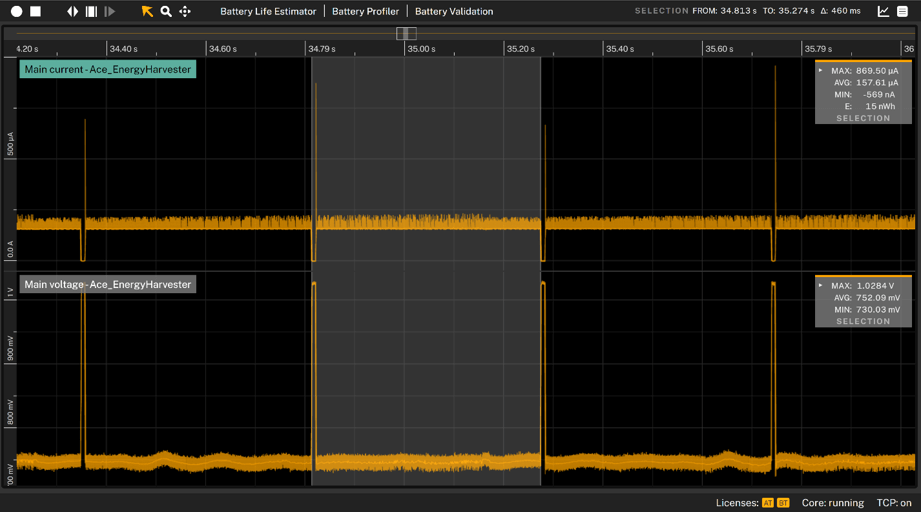This screenshot has width=921, height=512.
Task: Click the 500 µA label on the current axis
Action: tap(10, 144)
